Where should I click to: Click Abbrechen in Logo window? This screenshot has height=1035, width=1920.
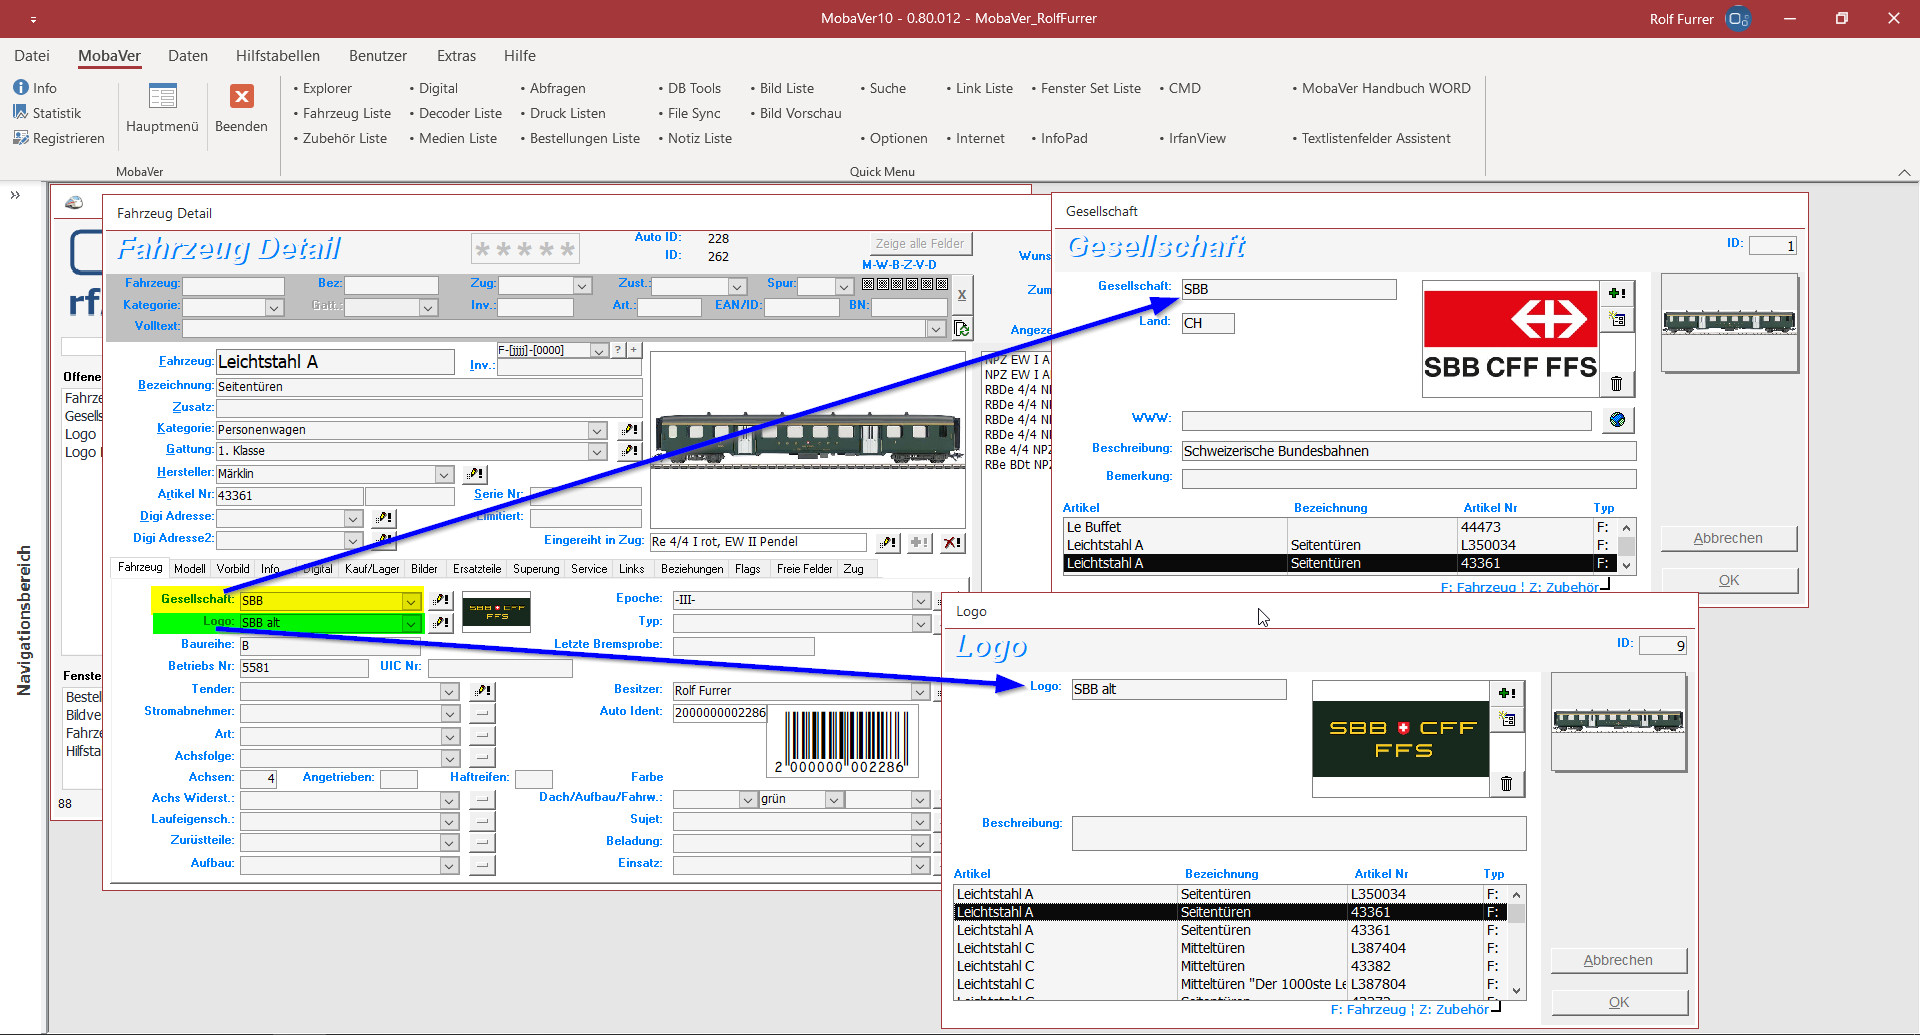click(1618, 960)
